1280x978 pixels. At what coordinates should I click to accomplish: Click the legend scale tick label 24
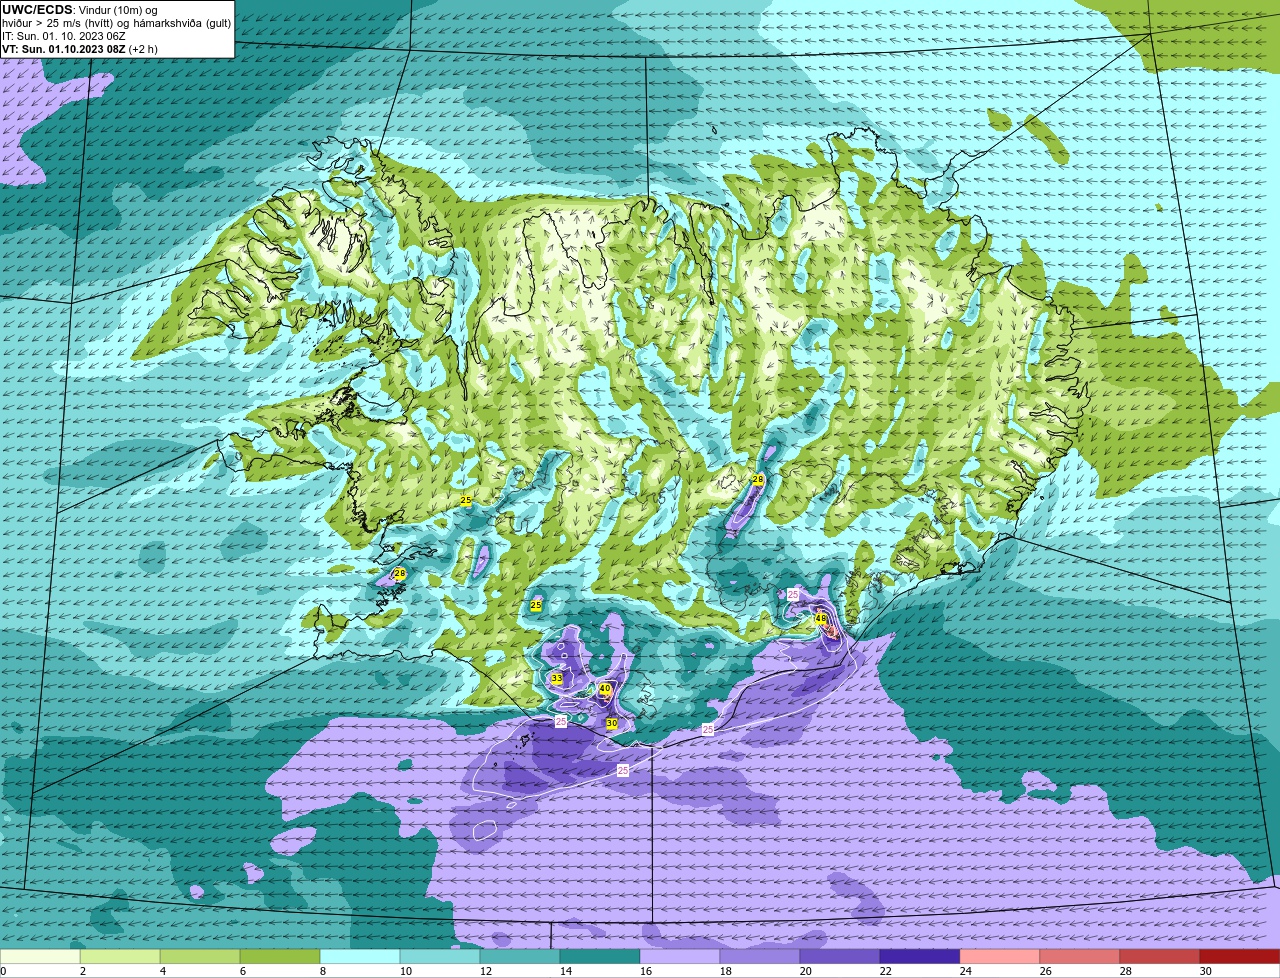(965, 971)
